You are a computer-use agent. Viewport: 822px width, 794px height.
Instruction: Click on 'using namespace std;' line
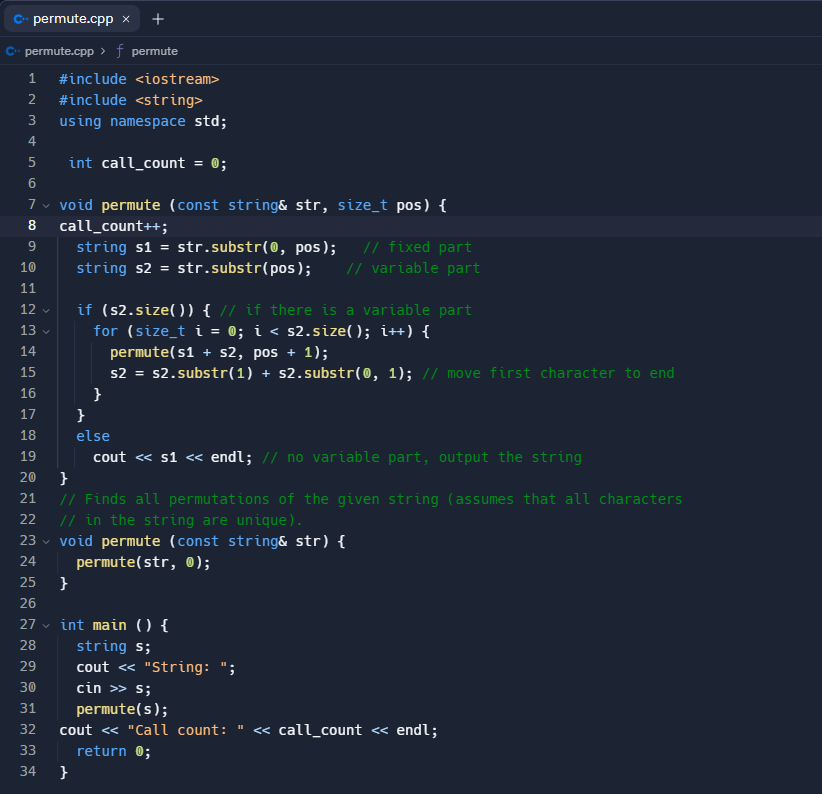pos(143,121)
